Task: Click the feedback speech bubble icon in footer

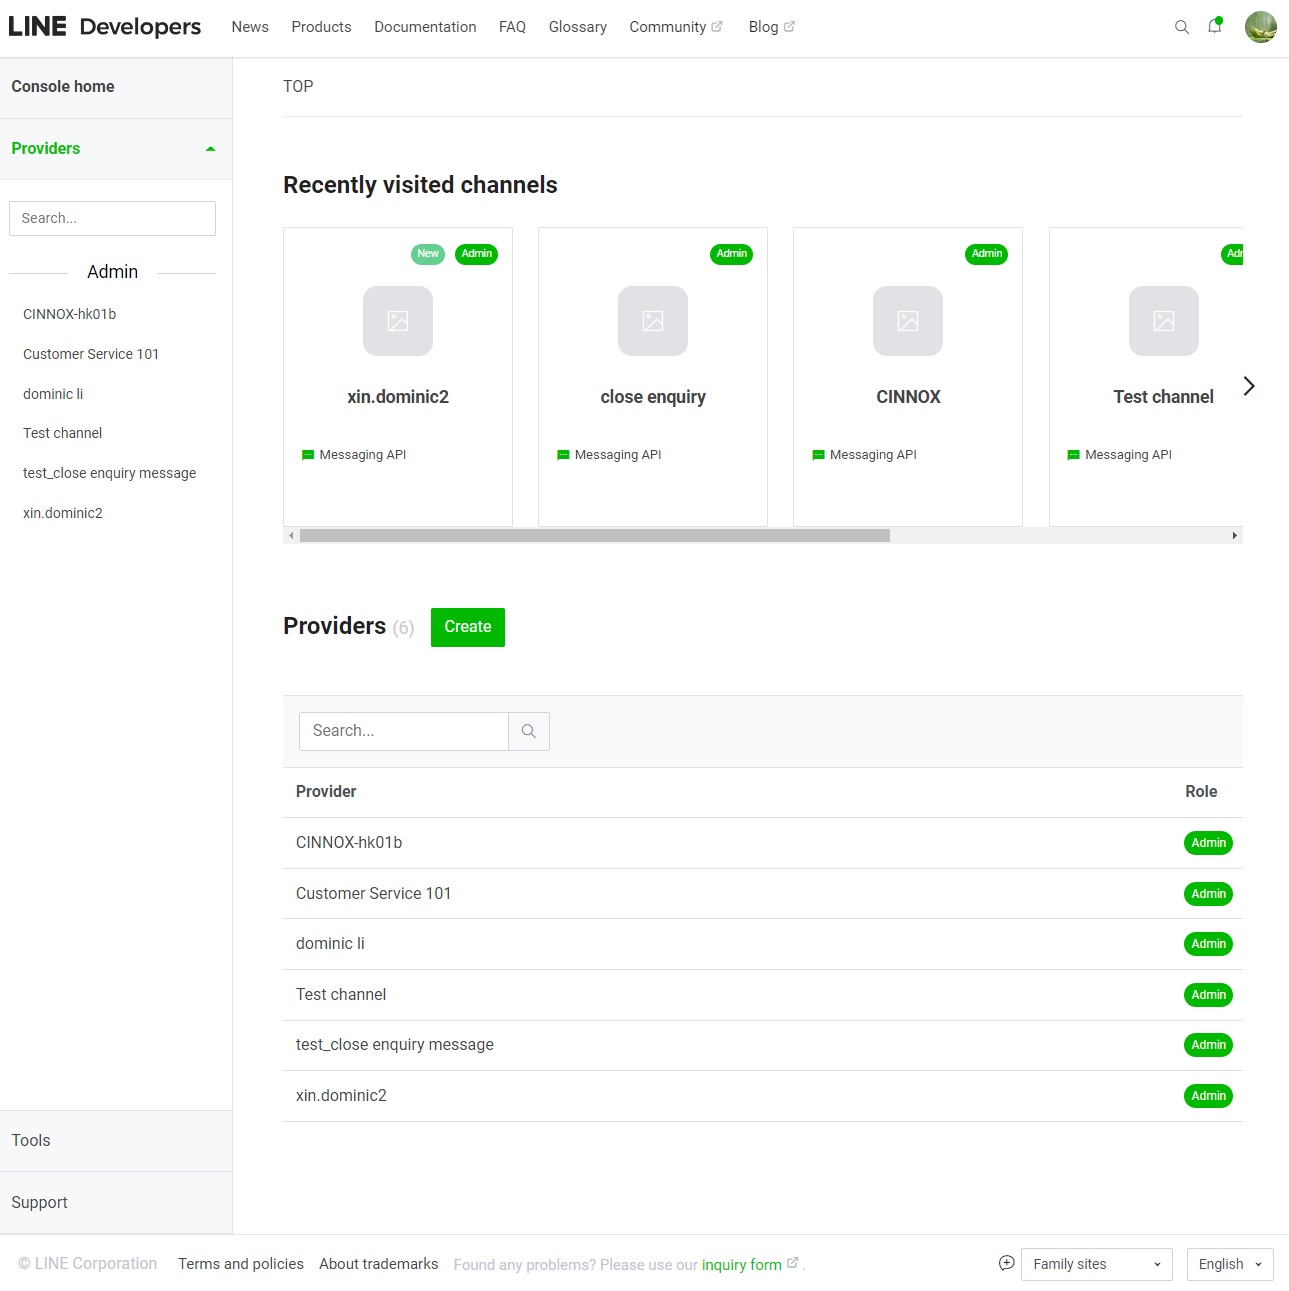Action: (x=1007, y=1263)
